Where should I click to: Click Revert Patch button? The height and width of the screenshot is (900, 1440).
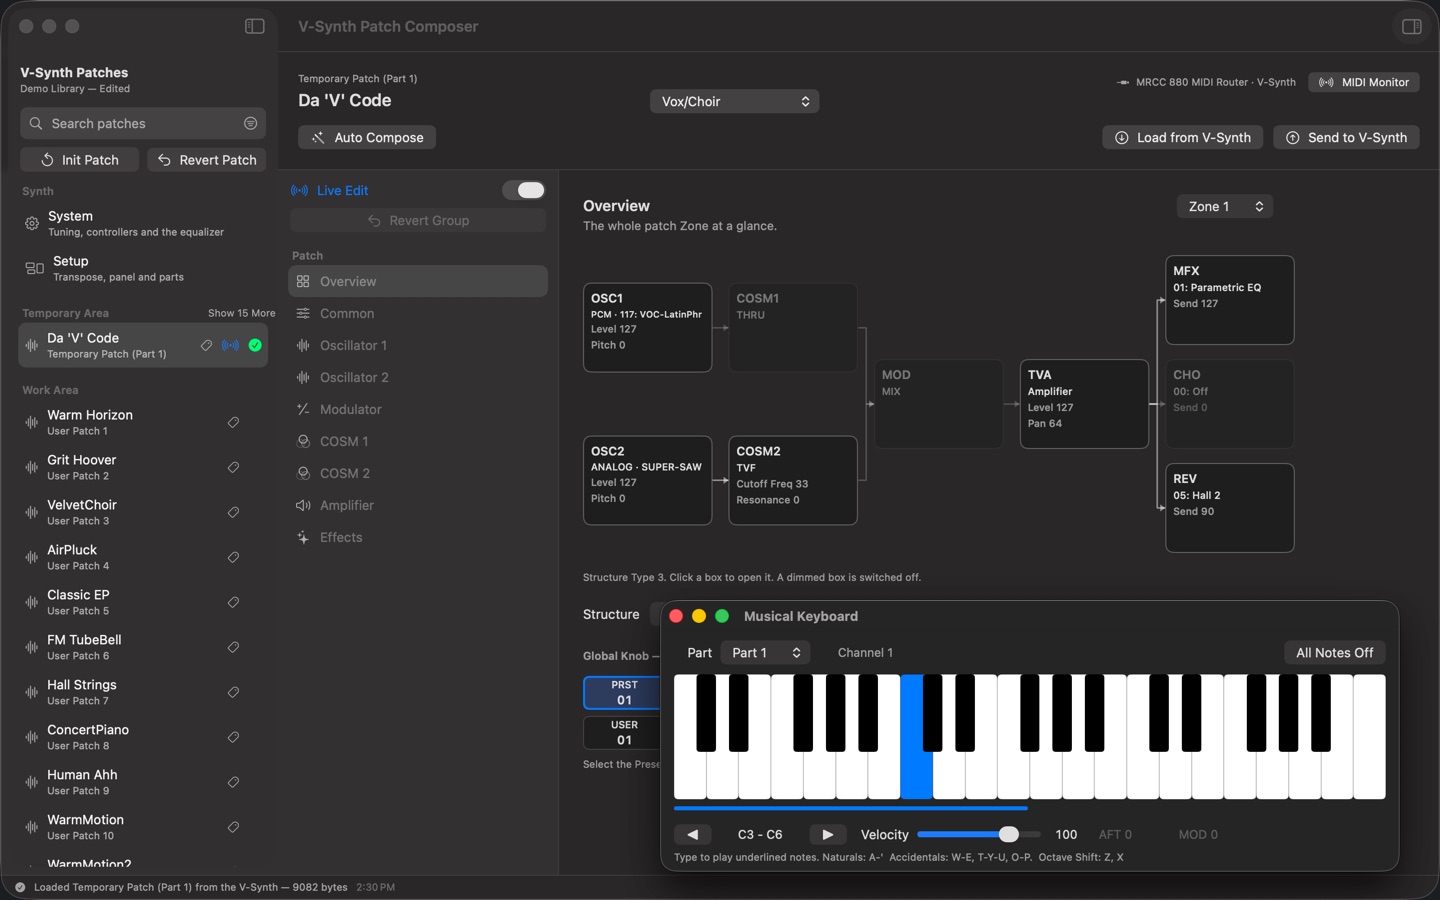tap(207, 160)
